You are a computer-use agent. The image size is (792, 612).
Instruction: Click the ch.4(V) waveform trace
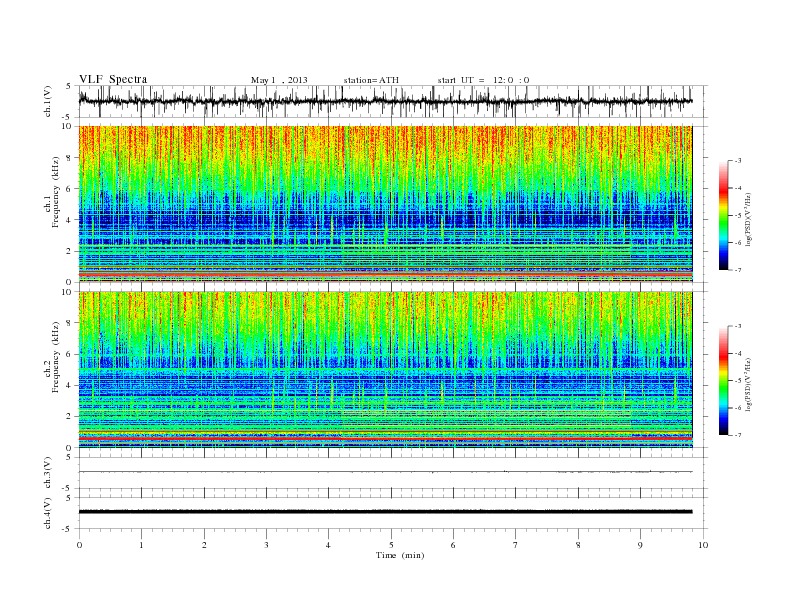click(x=385, y=512)
